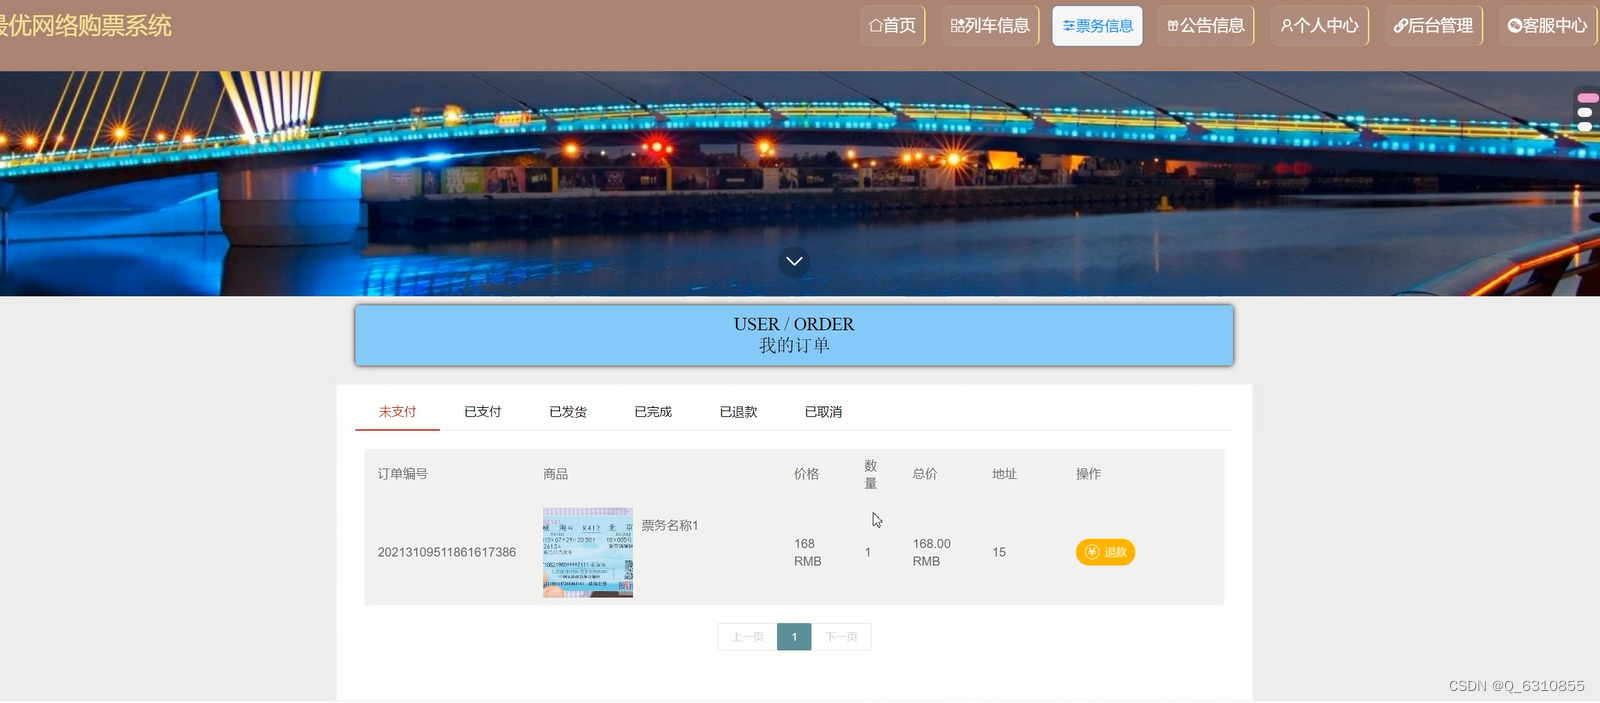The height and width of the screenshot is (703, 1600).
Task: Click the down chevron on banner
Action: coord(794,261)
